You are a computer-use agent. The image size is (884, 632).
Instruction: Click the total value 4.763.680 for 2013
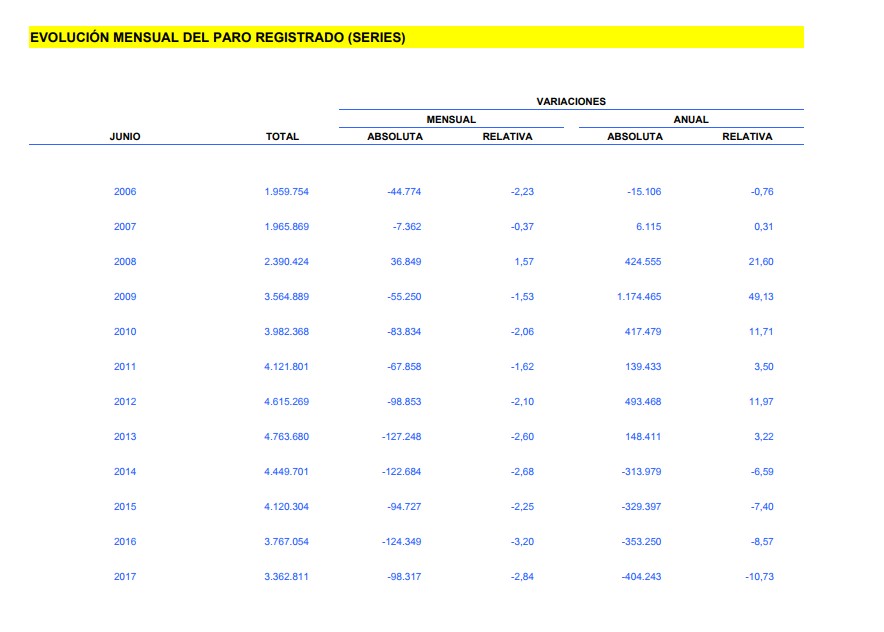point(286,437)
